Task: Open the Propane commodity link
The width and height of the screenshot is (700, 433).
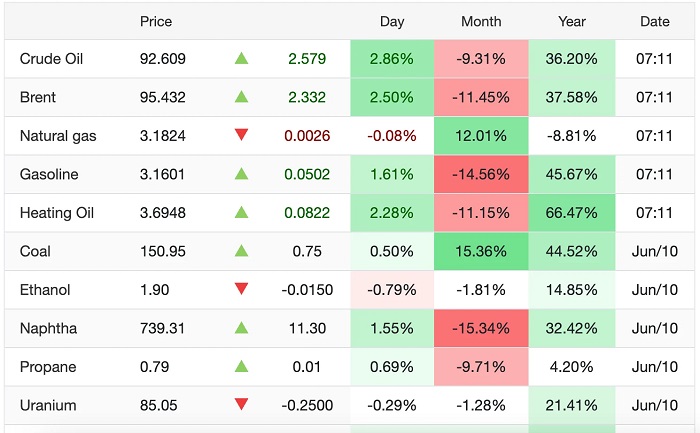Action: pyautogui.click(x=48, y=367)
